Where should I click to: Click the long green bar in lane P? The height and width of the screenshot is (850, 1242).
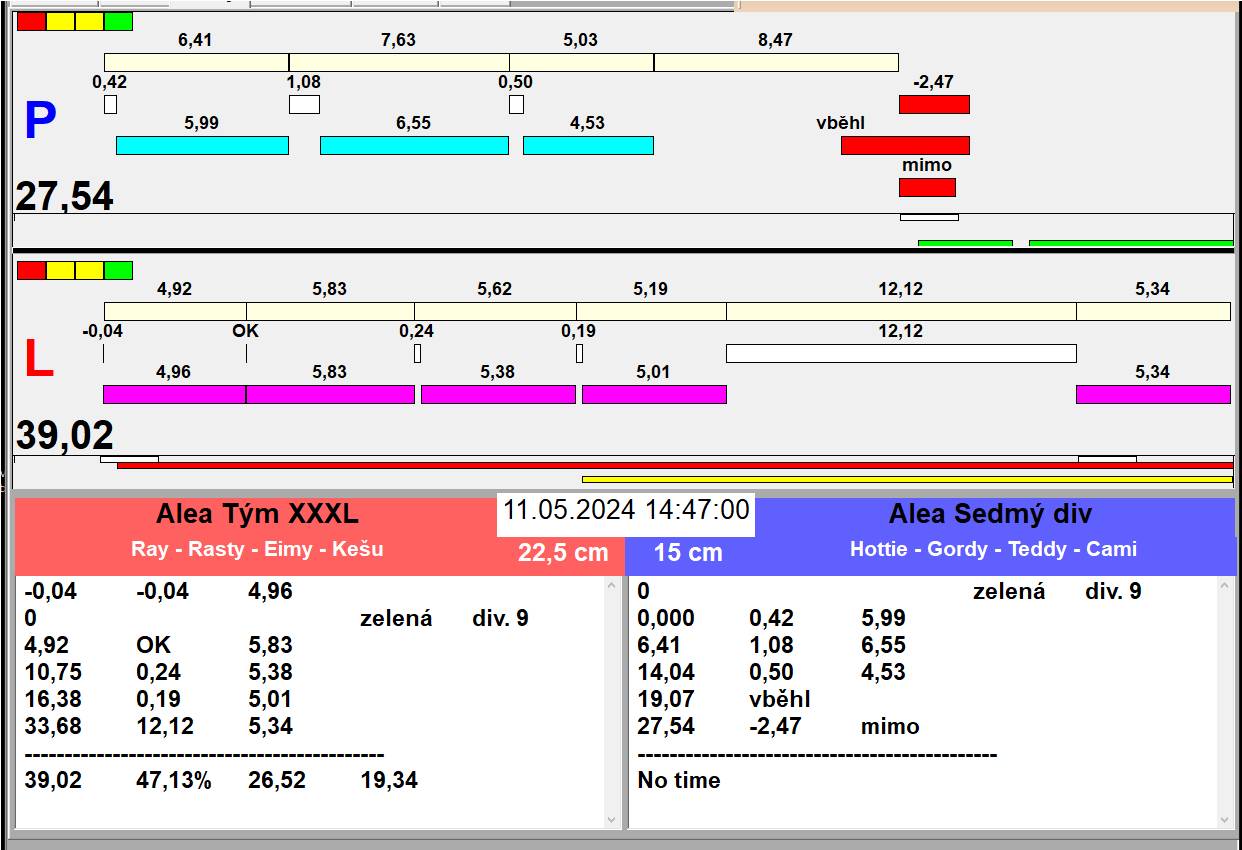coord(1131,243)
